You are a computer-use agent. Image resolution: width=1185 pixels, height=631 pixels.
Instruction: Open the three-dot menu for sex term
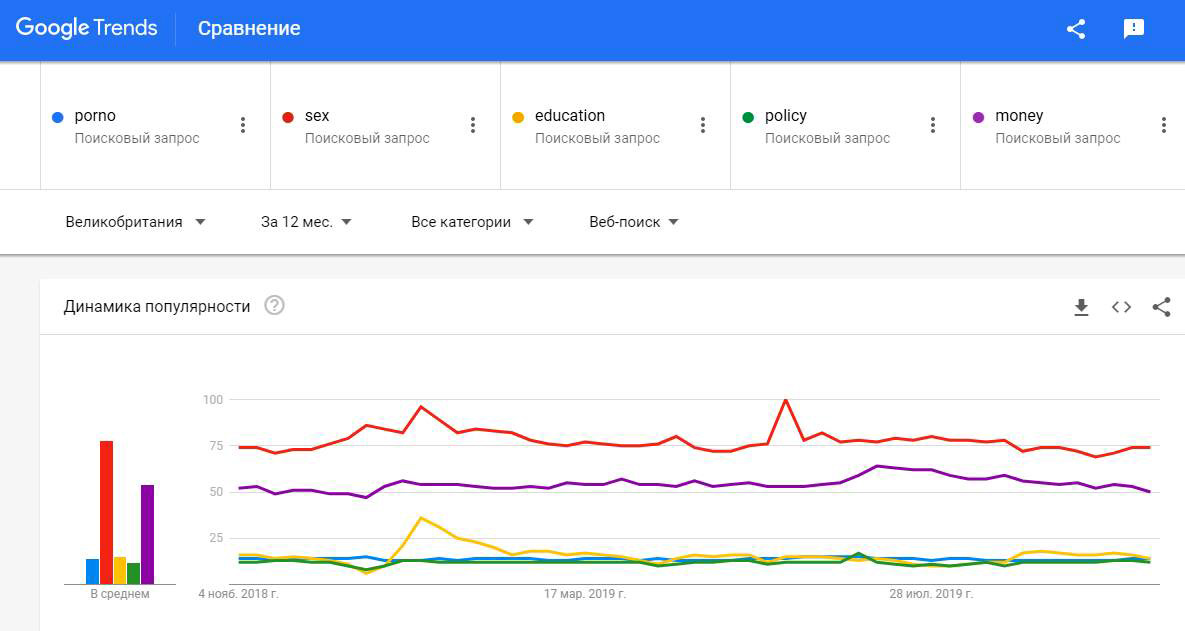tap(473, 125)
